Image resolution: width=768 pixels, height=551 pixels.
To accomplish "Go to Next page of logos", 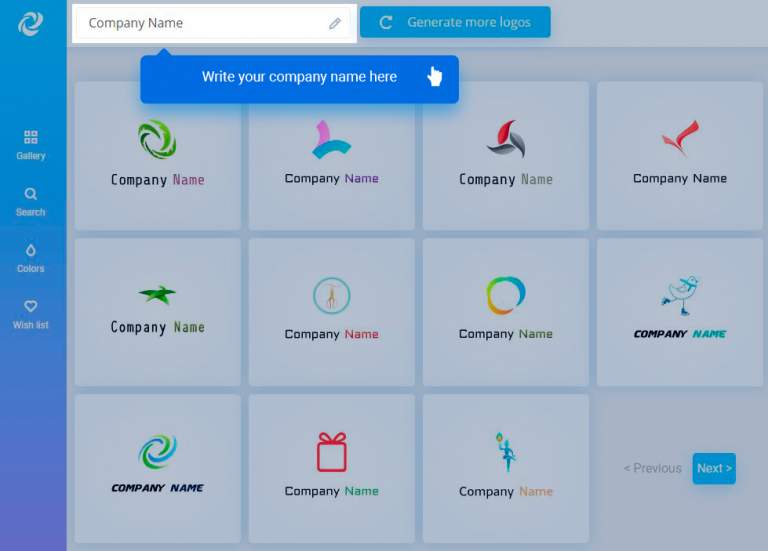I will pyautogui.click(x=714, y=468).
